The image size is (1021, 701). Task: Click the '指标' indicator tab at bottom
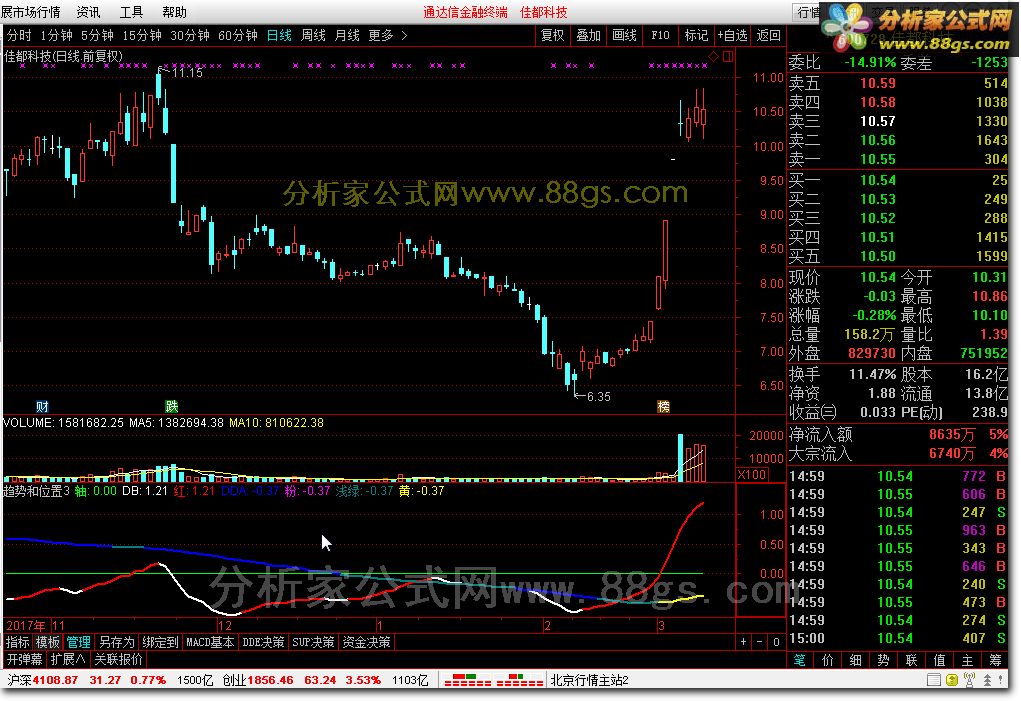(x=18, y=642)
